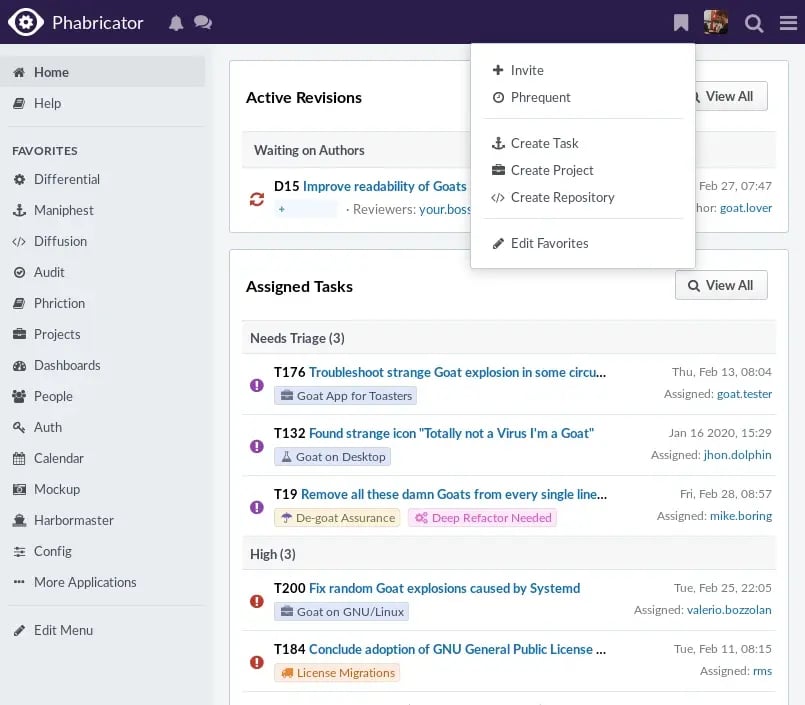Click your profile avatar in the top bar
The image size is (805, 705).
click(x=716, y=21)
